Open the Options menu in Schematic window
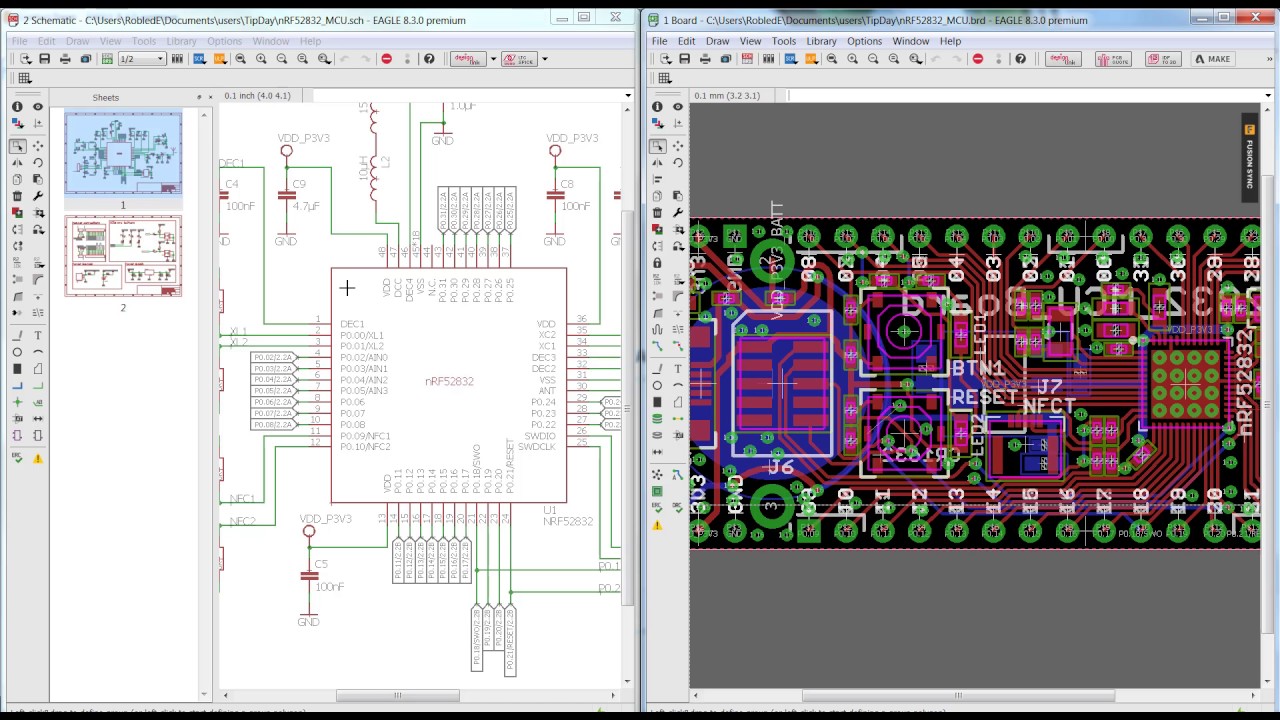The height and width of the screenshot is (720, 1280). [x=224, y=41]
